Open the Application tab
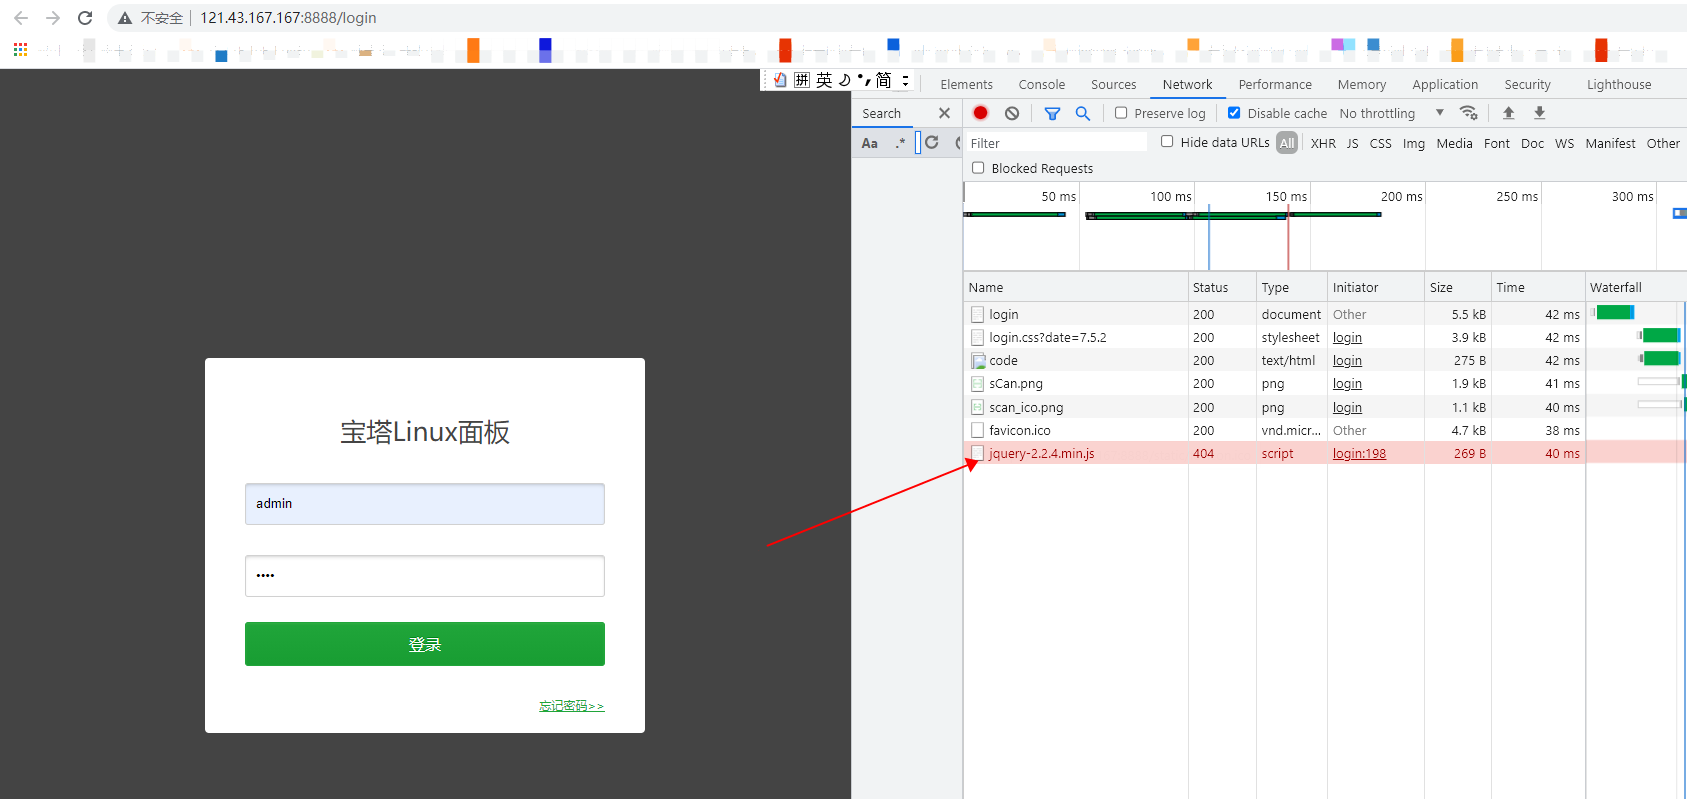This screenshot has width=1687, height=799. click(1445, 85)
